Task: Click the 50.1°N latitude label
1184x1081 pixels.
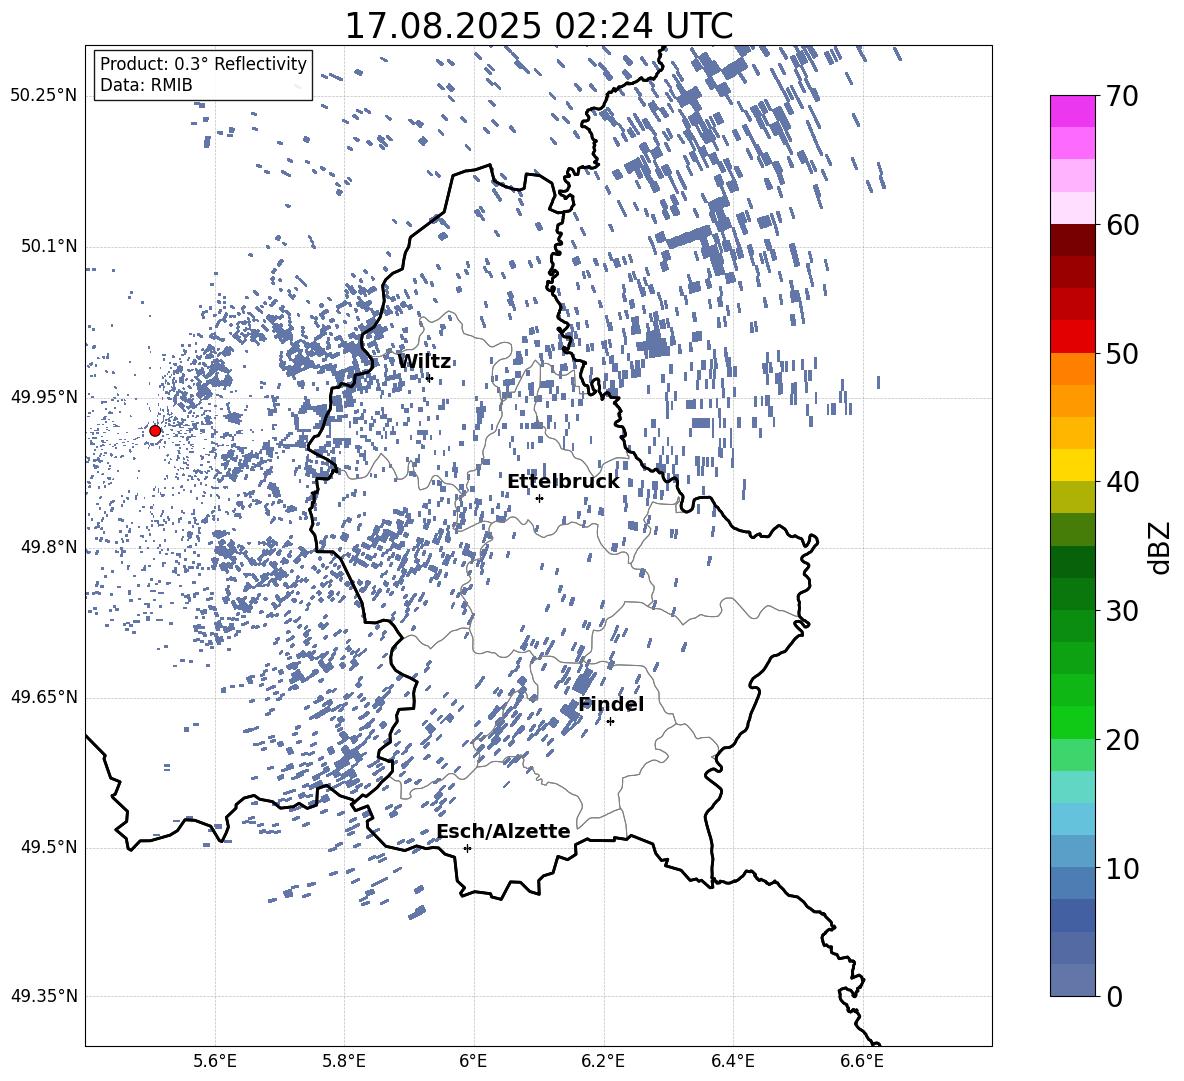Action: tap(49, 246)
